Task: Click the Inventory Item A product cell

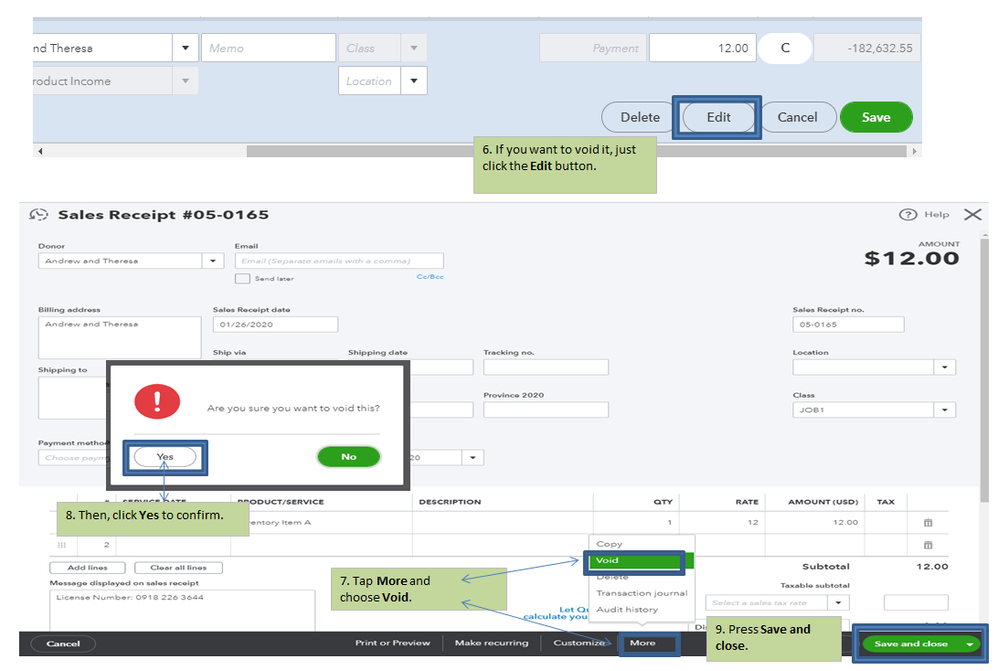Action: [x=321, y=523]
